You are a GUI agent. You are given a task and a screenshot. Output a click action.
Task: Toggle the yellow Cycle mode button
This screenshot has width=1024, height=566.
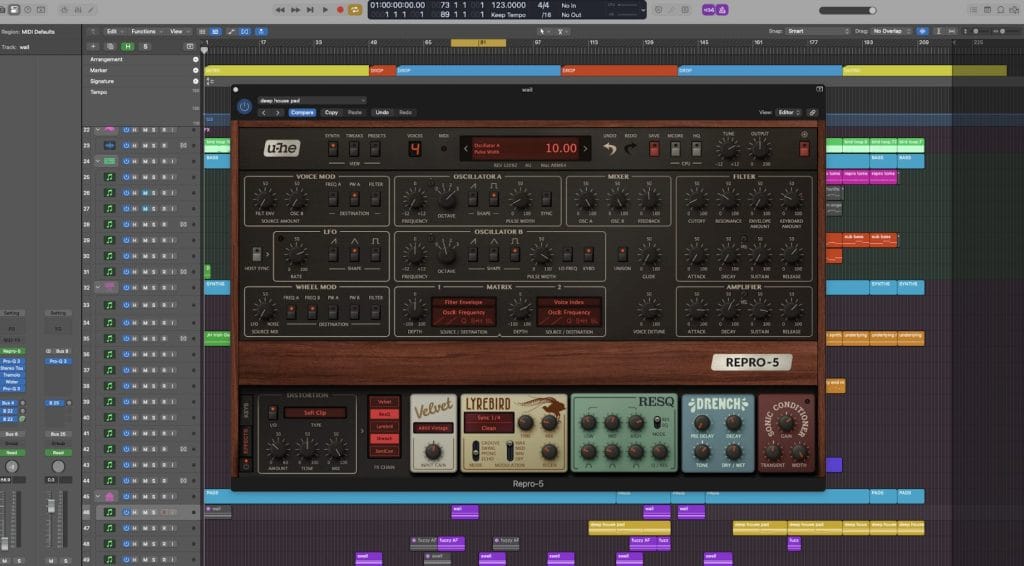click(x=355, y=10)
